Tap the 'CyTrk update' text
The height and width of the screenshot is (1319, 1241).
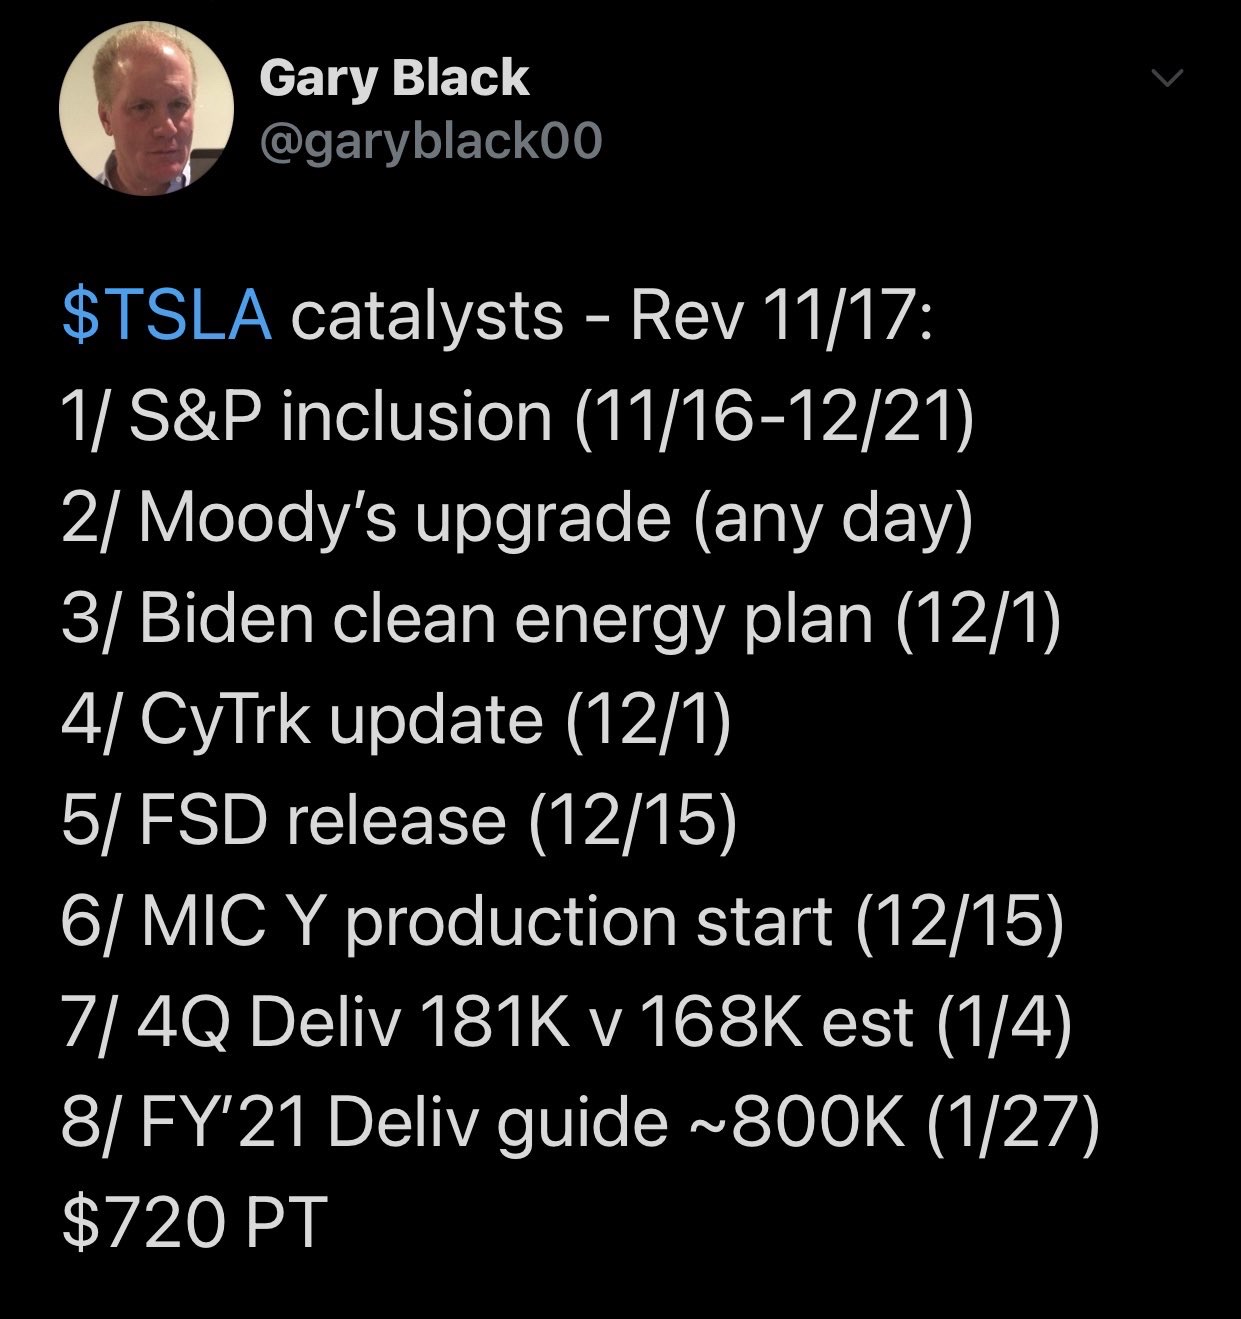click(340, 719)
